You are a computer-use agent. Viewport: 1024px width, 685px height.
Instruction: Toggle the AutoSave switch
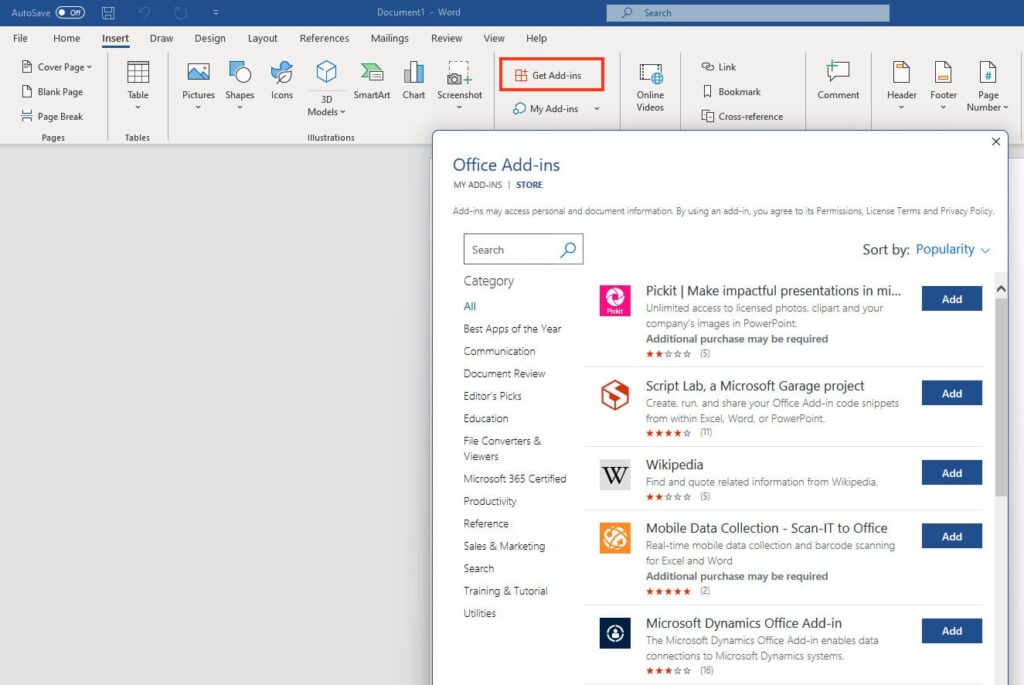(x=70, y=13)
